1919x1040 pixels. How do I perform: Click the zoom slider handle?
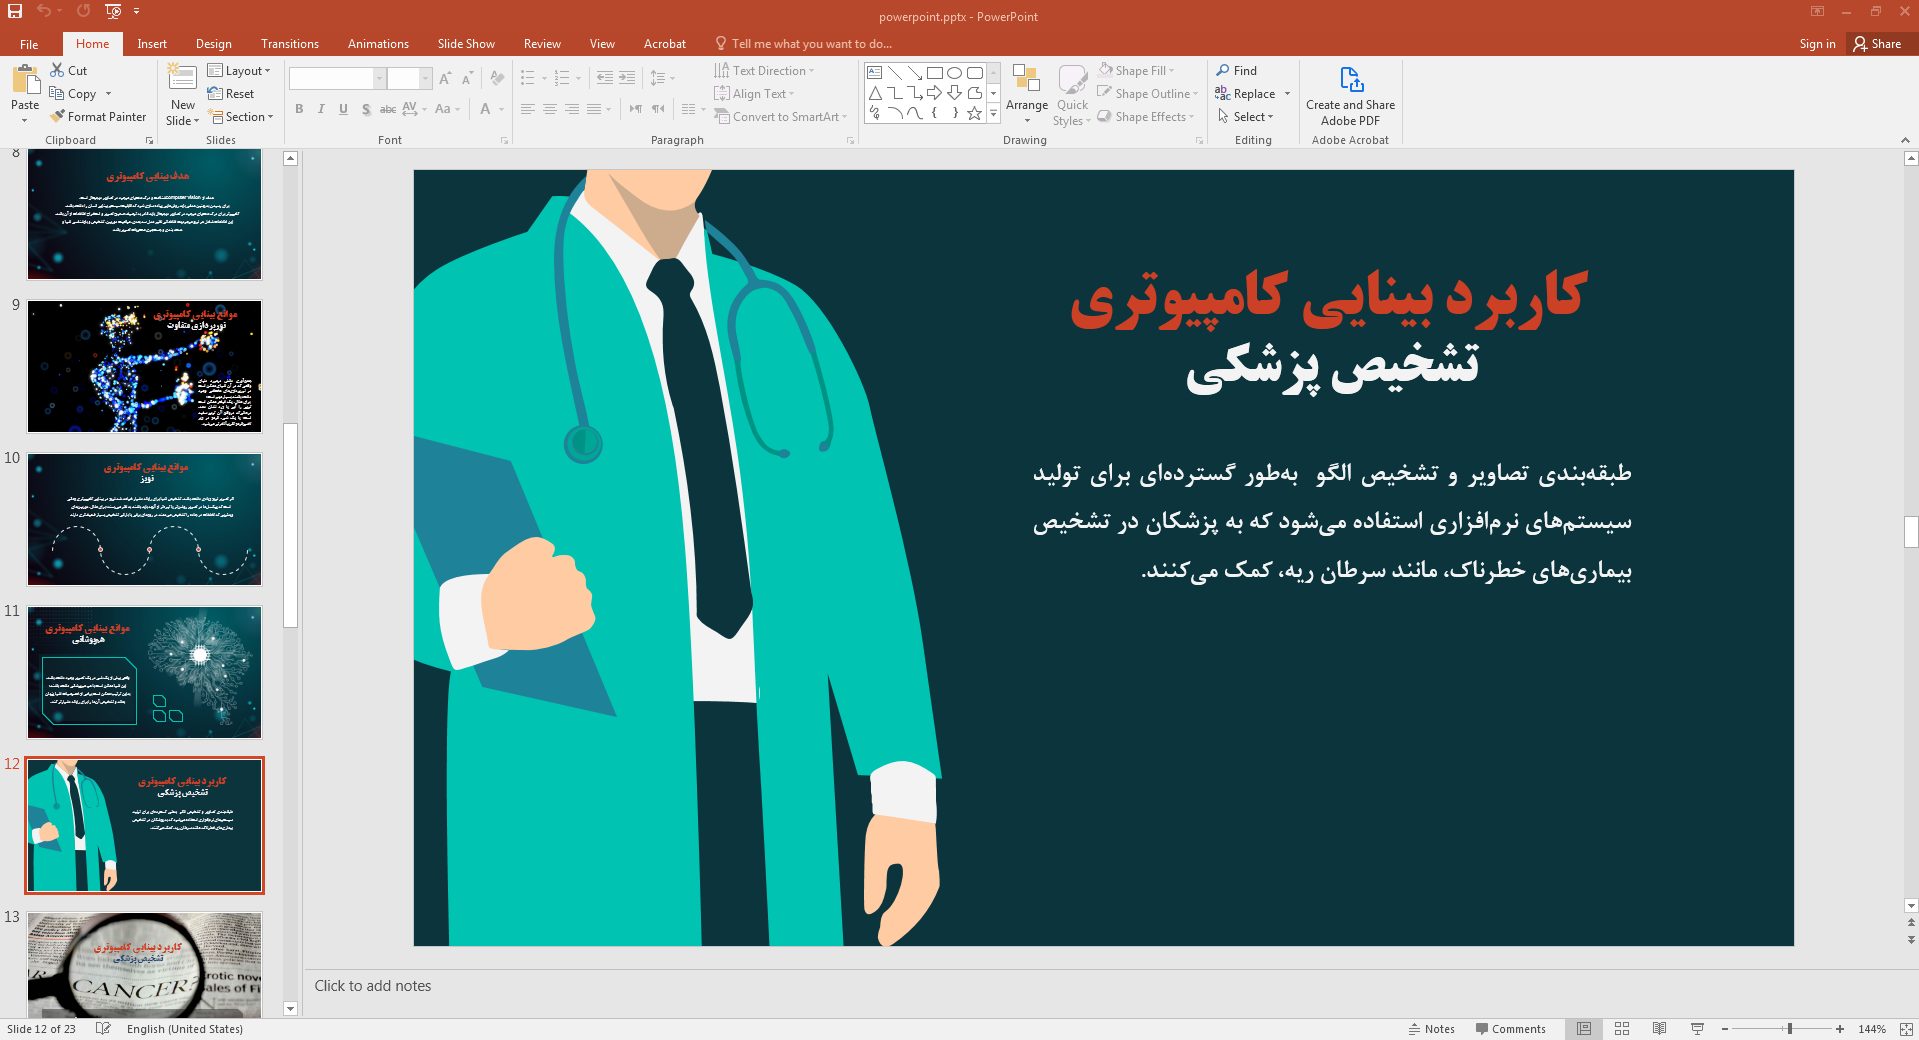(1790, 1028)
